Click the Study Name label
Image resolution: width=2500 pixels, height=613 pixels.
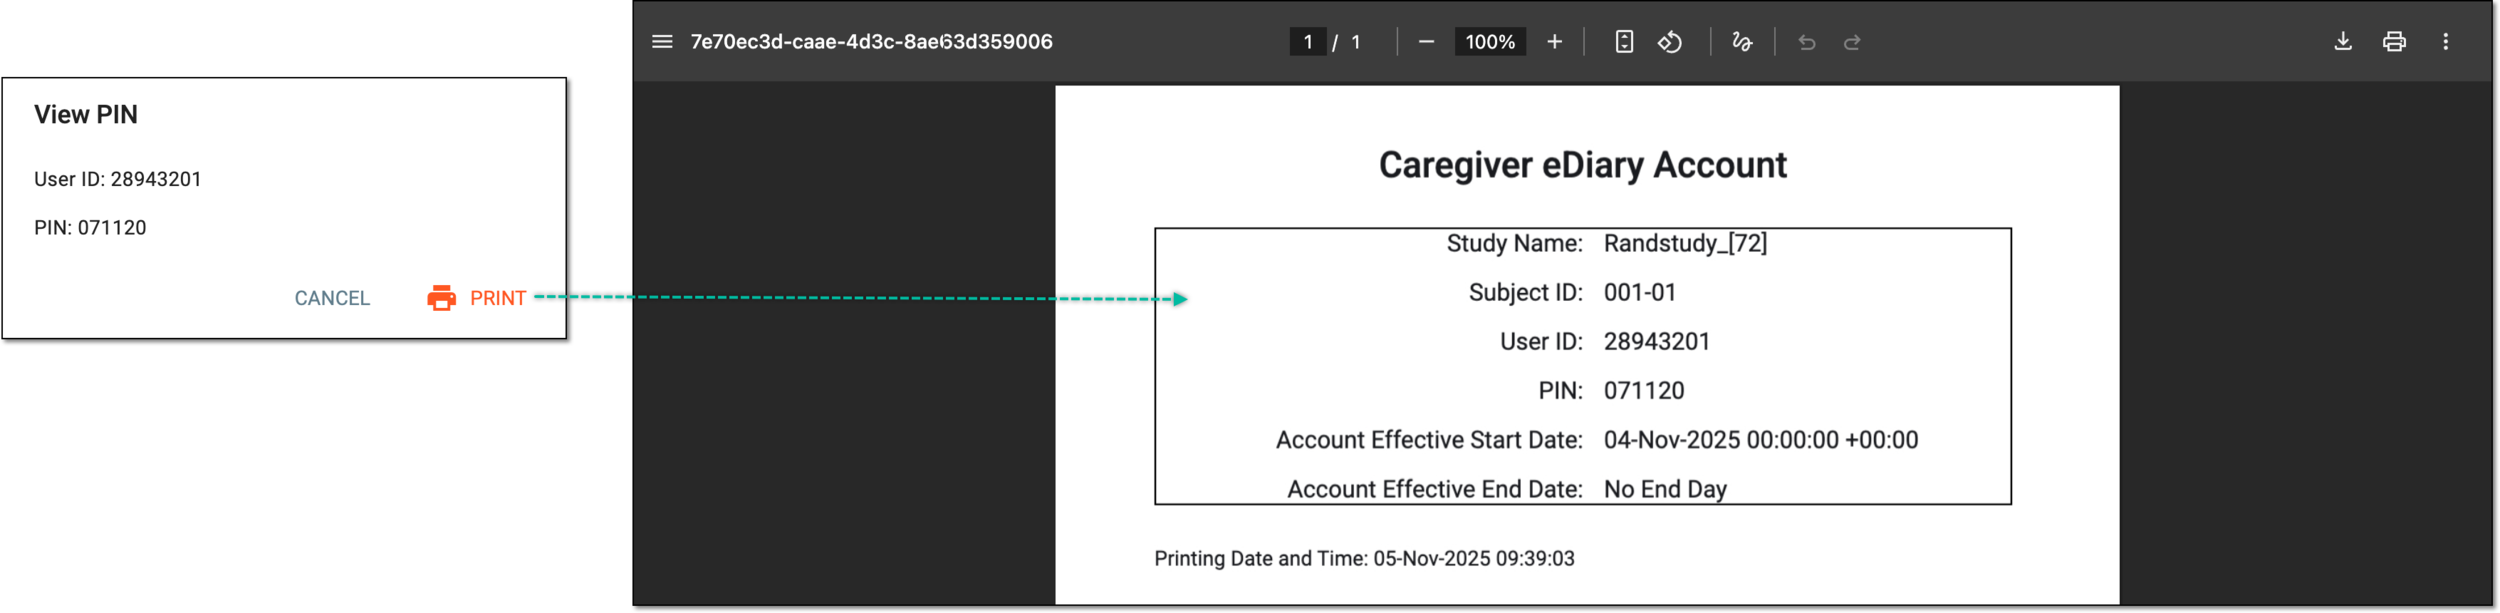click(1514, 244)
